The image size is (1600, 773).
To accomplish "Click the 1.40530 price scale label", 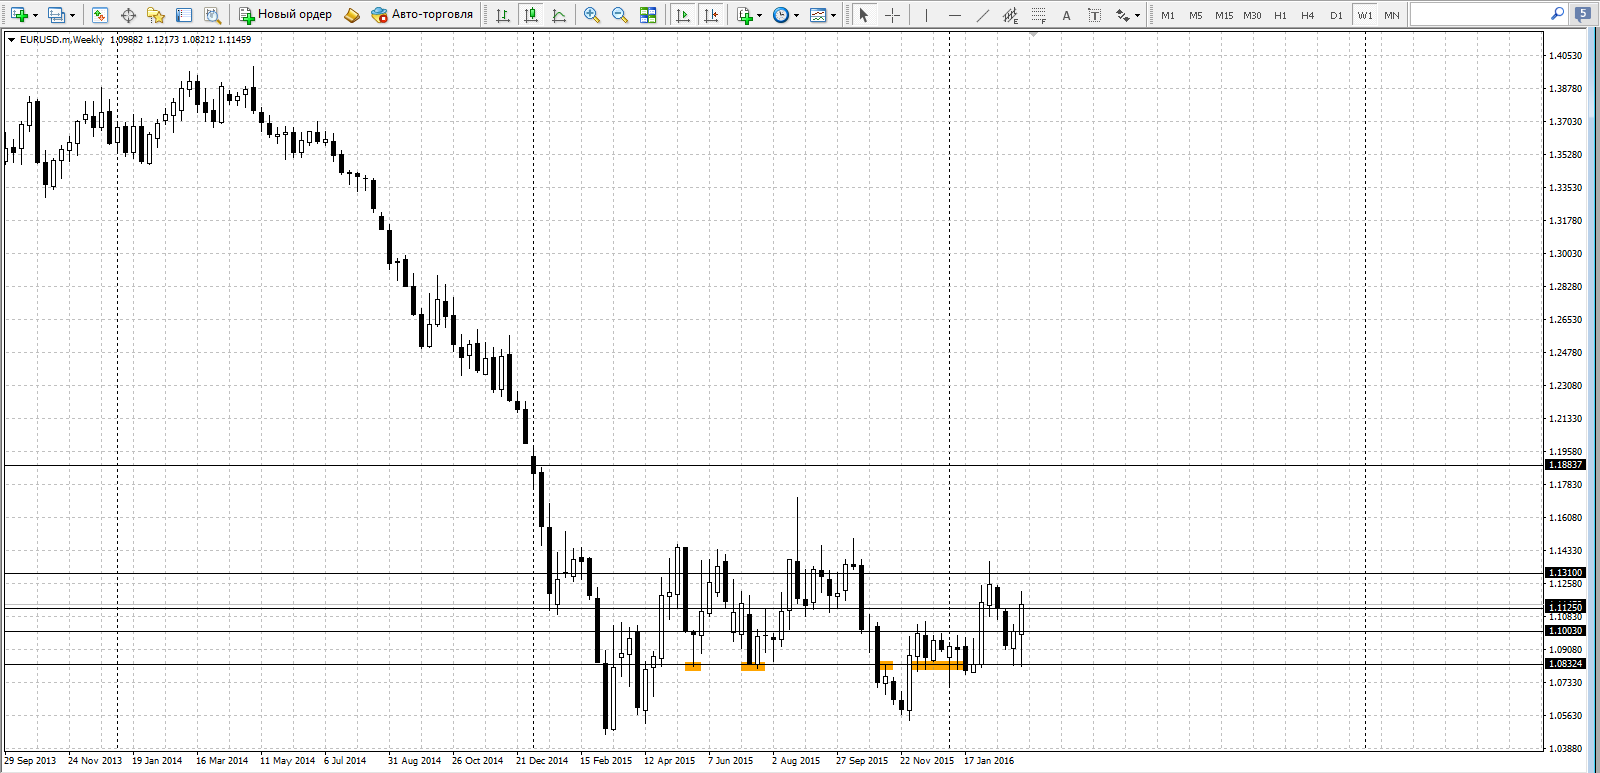I will tap(1566, 56).
